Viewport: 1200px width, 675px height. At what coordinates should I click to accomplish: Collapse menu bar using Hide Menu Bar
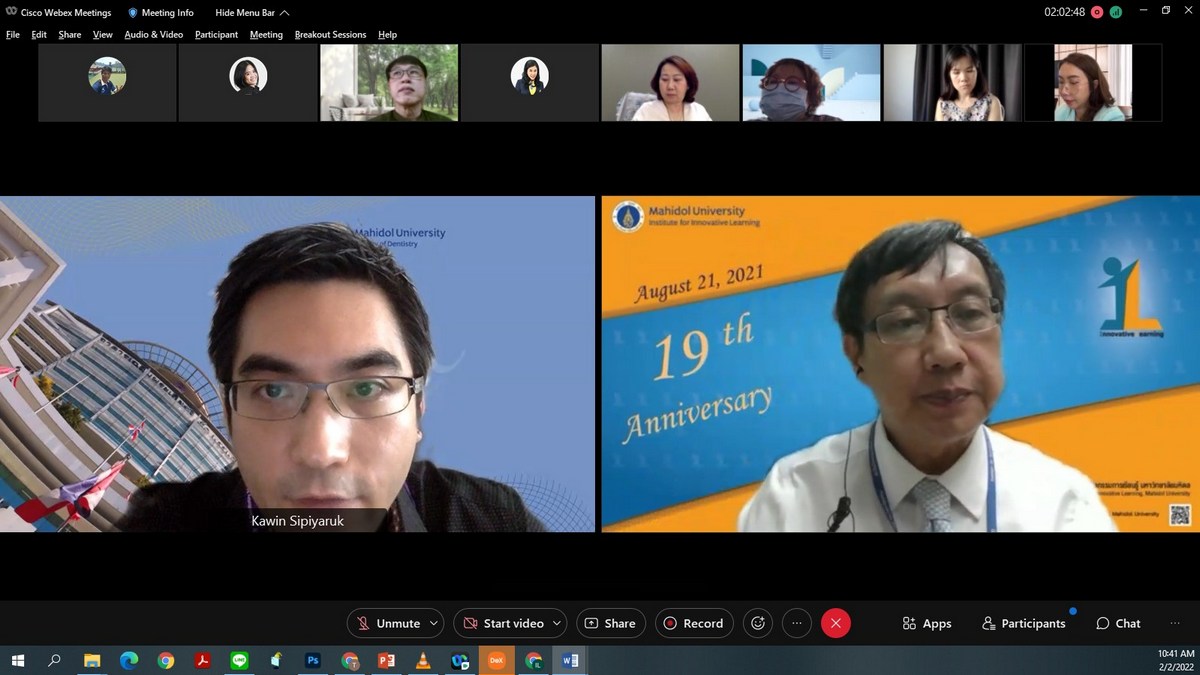click(252, 13)
